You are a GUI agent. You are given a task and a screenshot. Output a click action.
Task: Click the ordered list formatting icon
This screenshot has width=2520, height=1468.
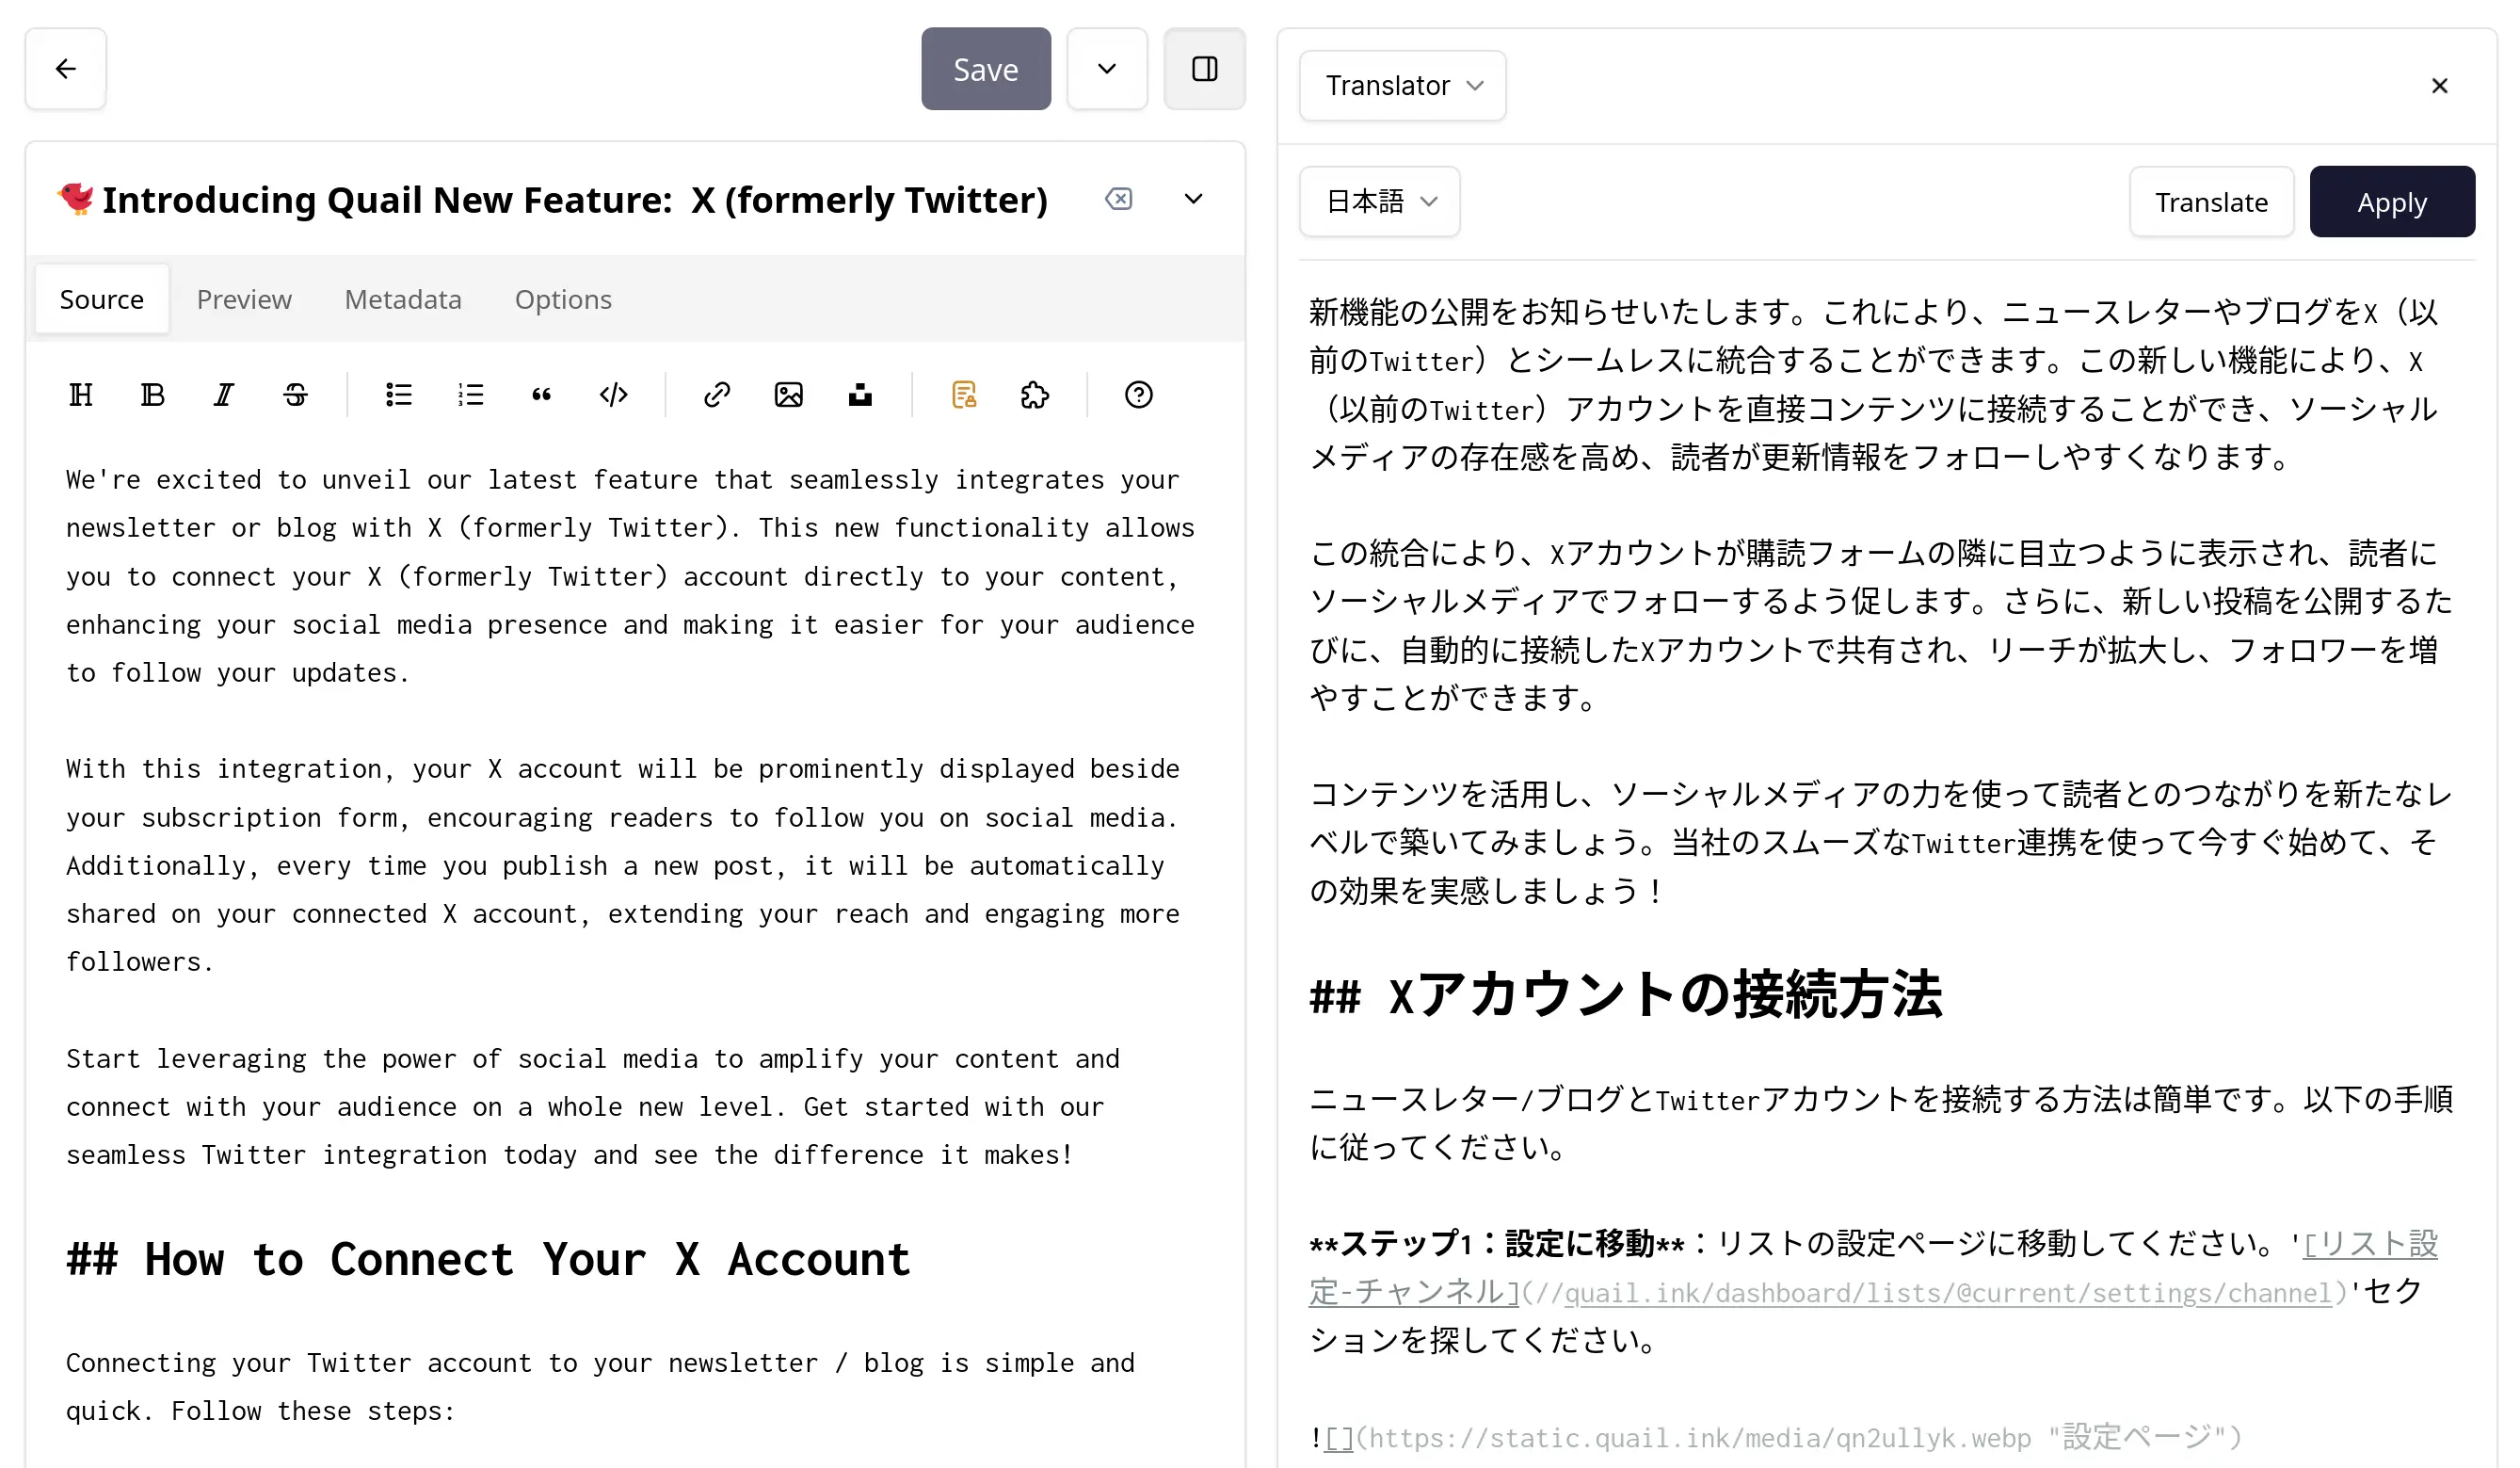coord(472,395)
